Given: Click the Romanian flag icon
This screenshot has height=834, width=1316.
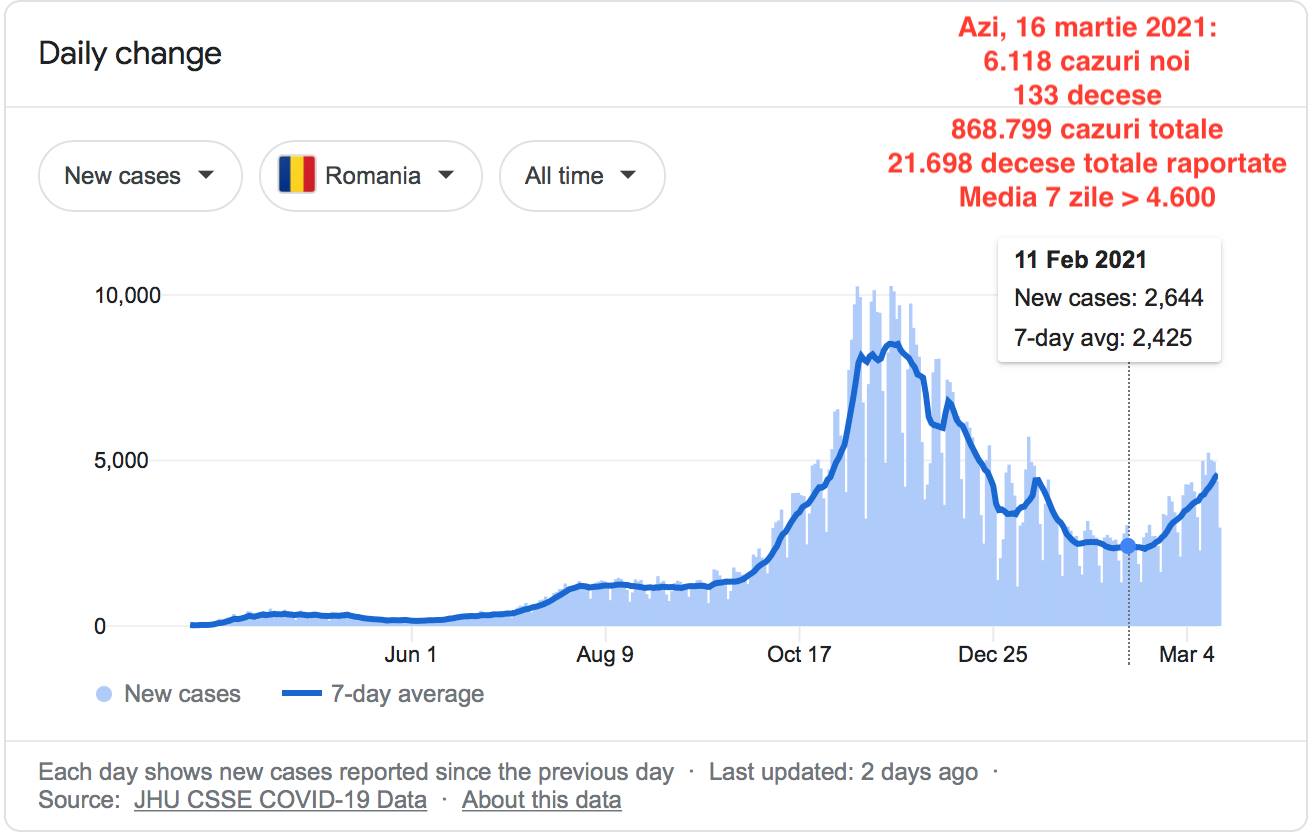Looking at the screenshot, I should click(x=297, y=176).
